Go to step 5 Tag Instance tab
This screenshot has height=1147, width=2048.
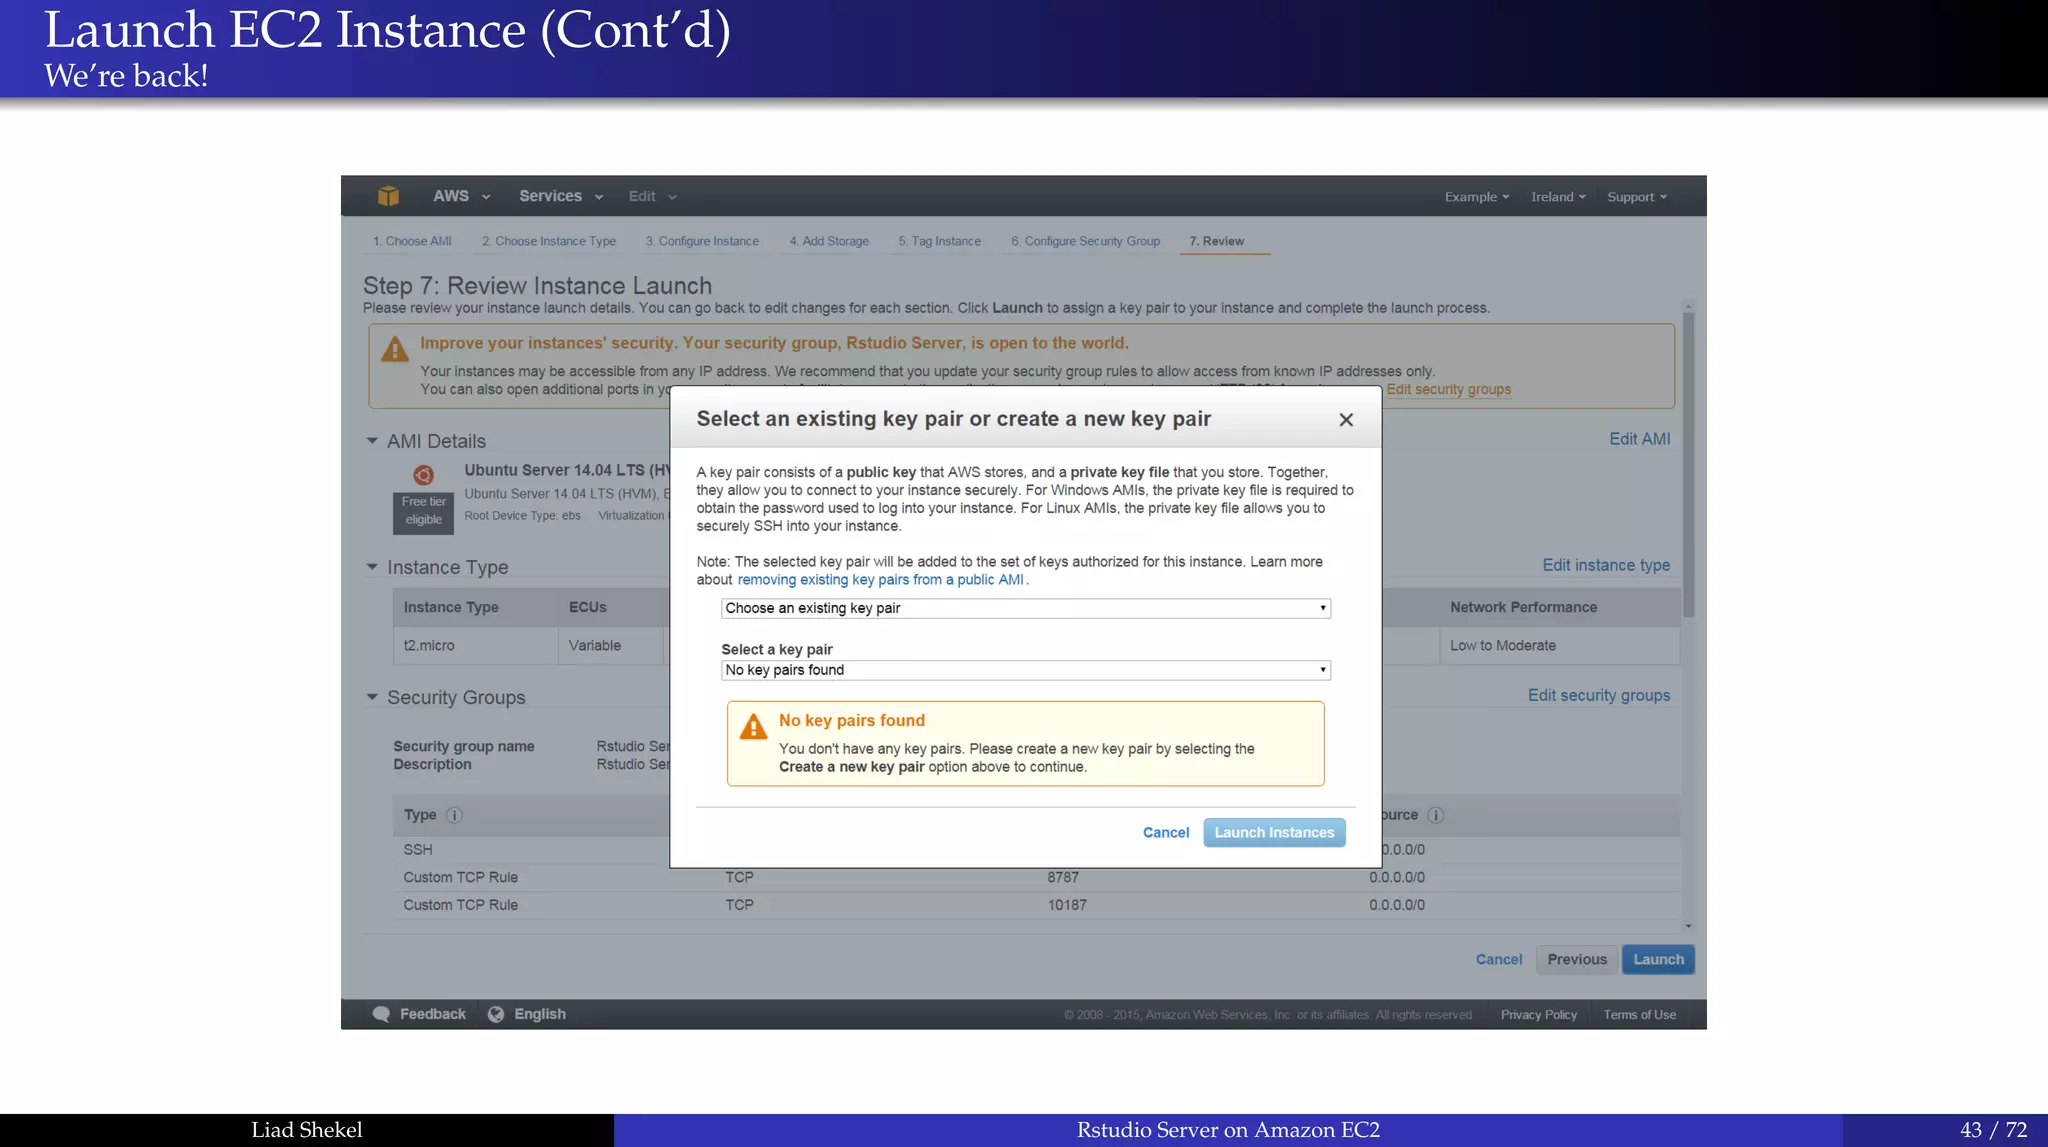[939, 241]
